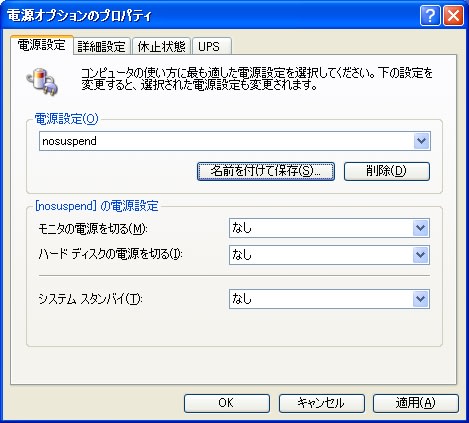Confirm with the OK button
Image resolution: width=469 pixels, height=423 pixels.
[x=227, y=403]
